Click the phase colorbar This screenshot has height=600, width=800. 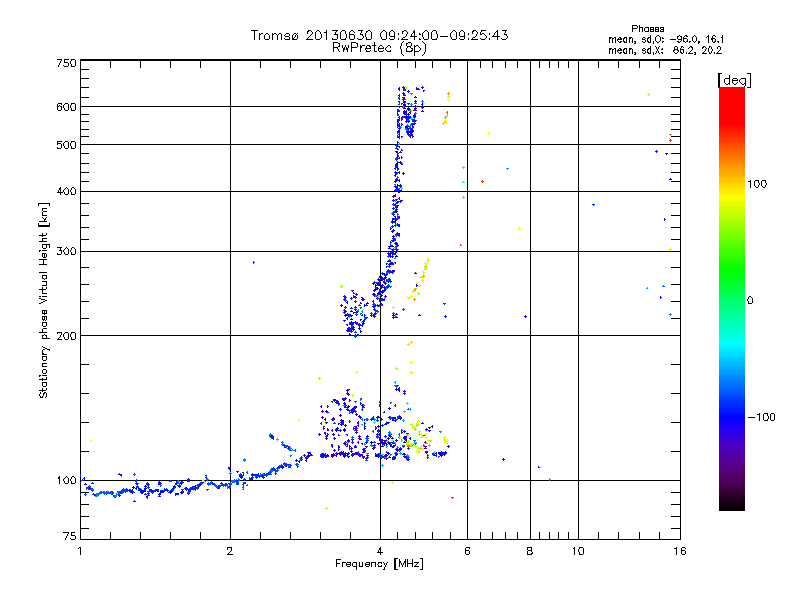732,299
